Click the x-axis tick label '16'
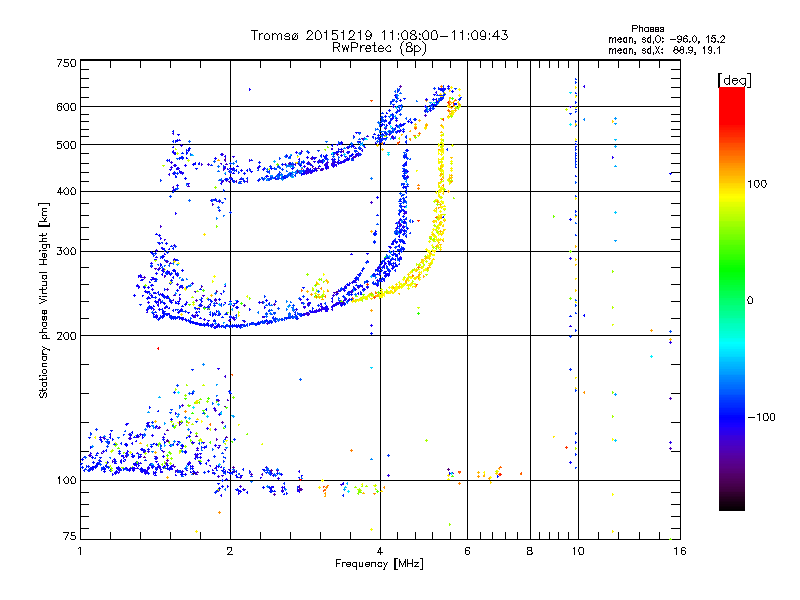This screenshot has height=600, width=800. [x=680, y=551]
